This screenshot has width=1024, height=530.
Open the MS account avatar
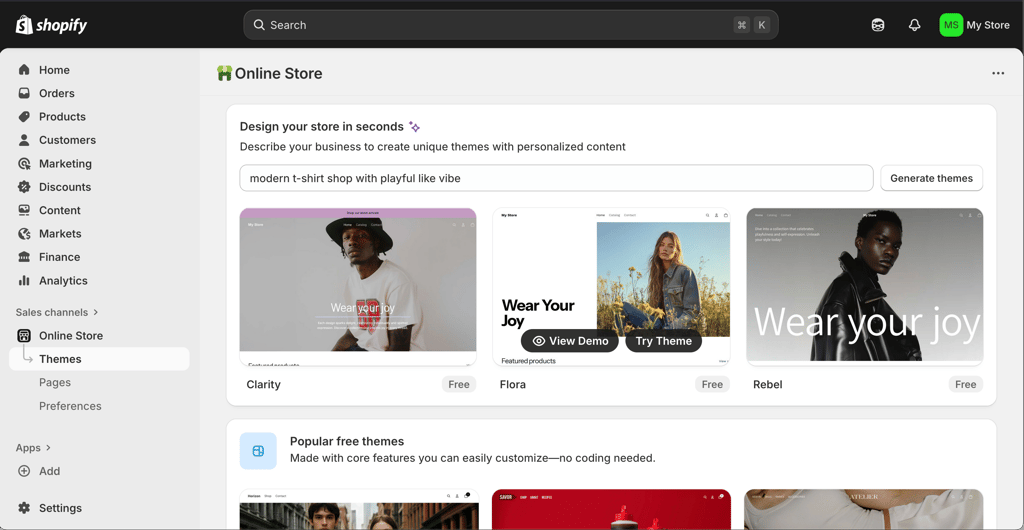[951, 25]
